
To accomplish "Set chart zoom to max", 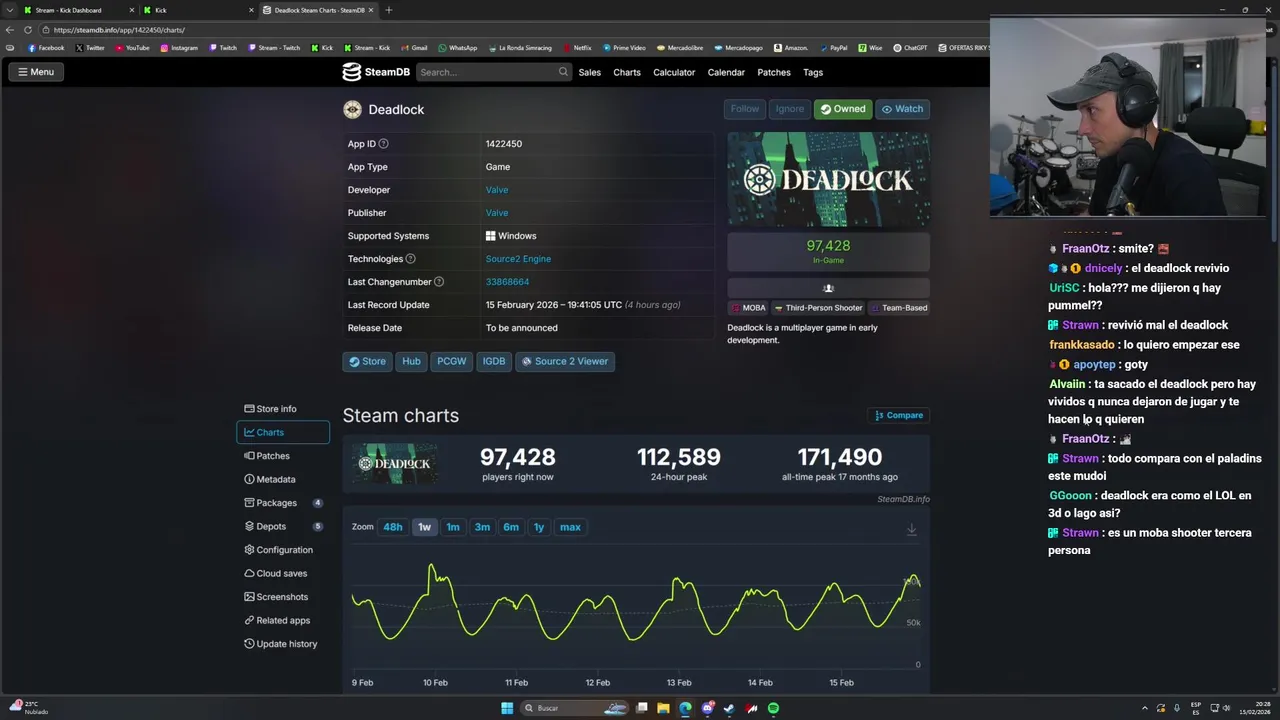I will click(x=570, y=527).
